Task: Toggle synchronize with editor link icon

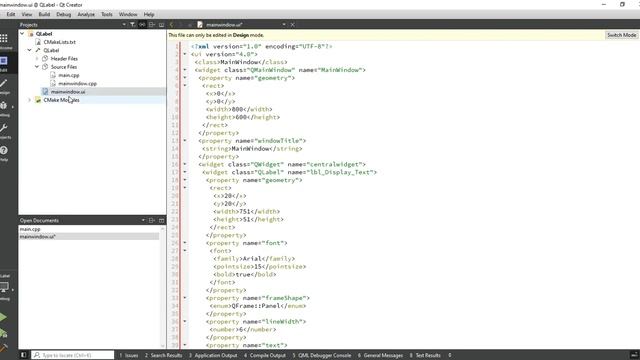Action: tap(142, 24)
